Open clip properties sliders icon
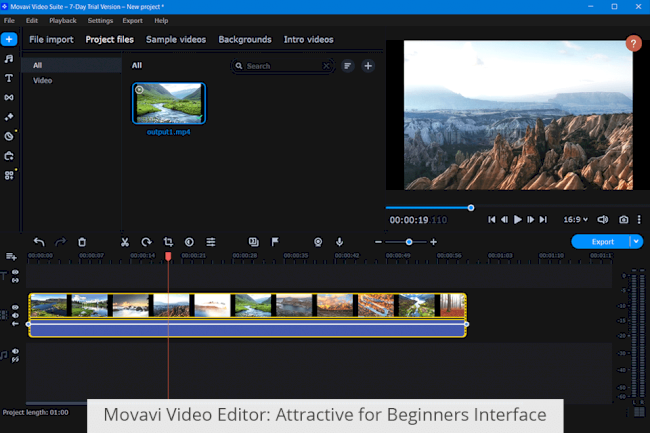This screenshot has width=650, height=433. pos(211,242)
